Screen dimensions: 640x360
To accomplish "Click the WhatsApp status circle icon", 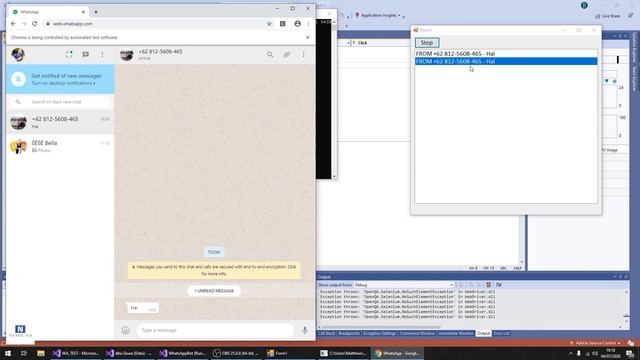I will (69, 54).
